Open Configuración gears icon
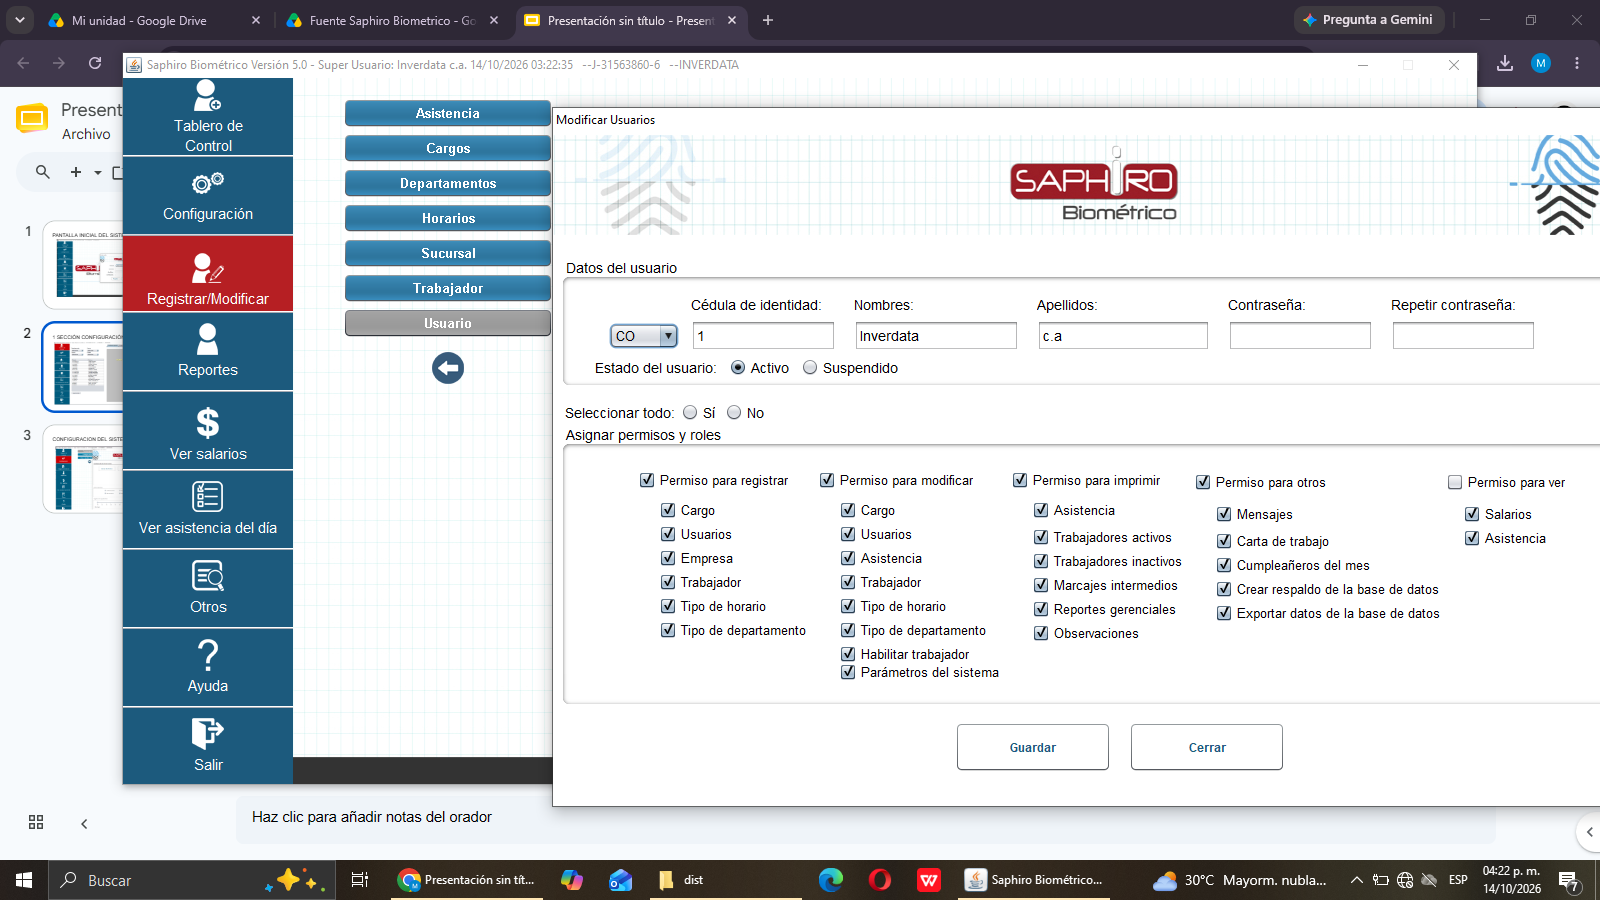The width and height of the screenshot is (1600, 900). [x=208, y=184]
